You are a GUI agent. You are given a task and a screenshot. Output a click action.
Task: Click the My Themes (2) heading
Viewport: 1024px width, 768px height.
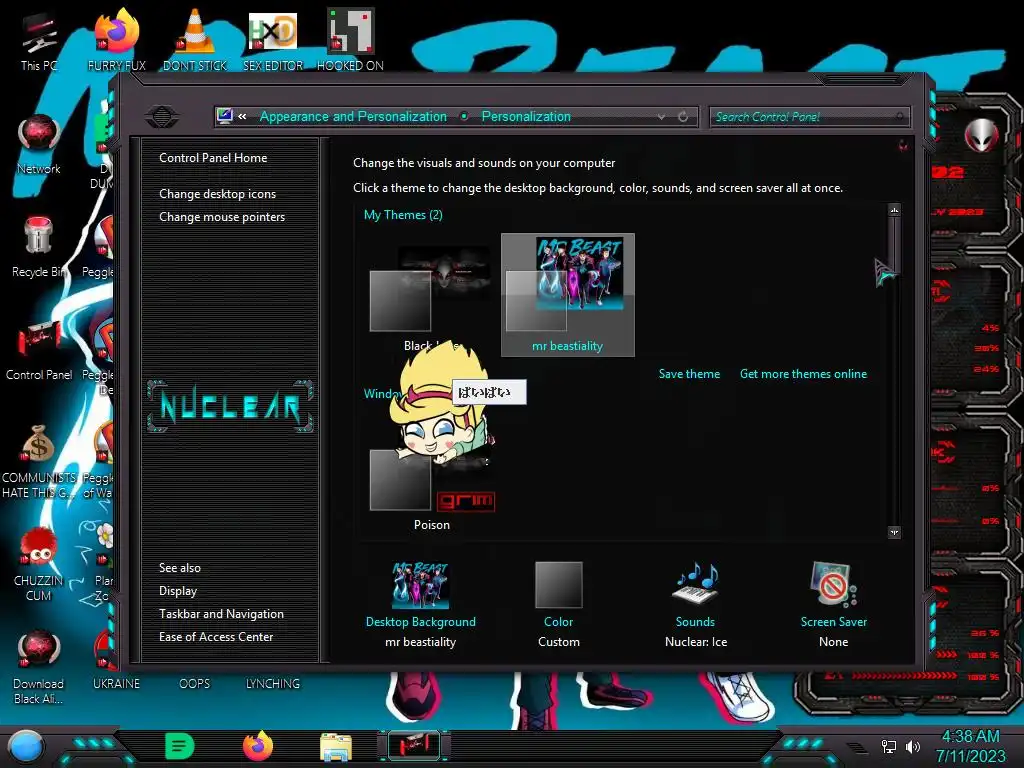pos(403,215)
